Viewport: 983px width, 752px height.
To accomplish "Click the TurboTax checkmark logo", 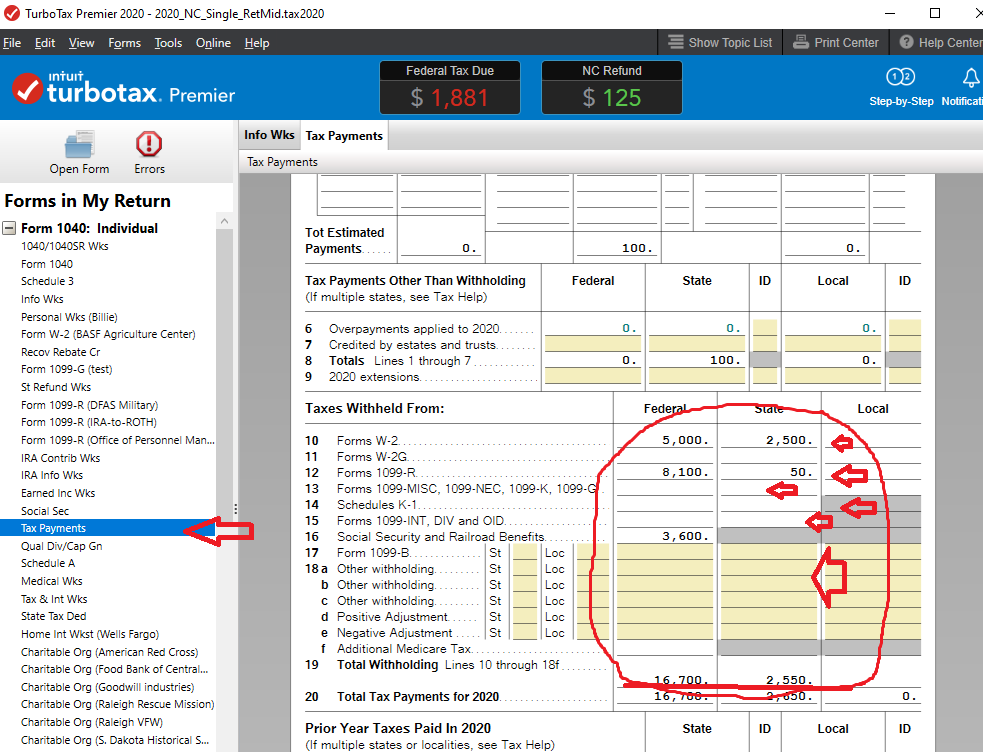I will point(27,89).
